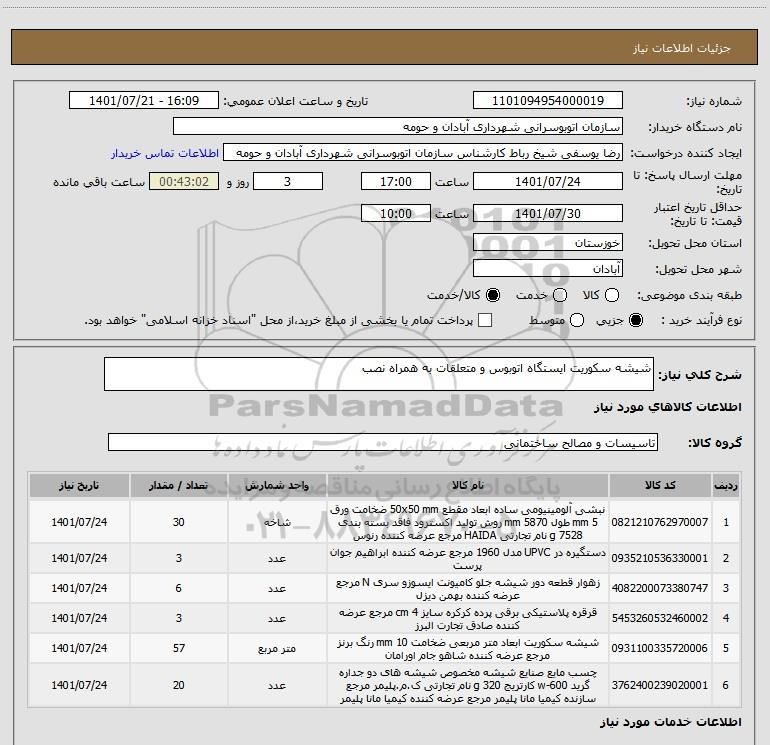Screen dimensions: 770x745
Task: Click the تعداد / مقدار column header
Action: [179, 486]
